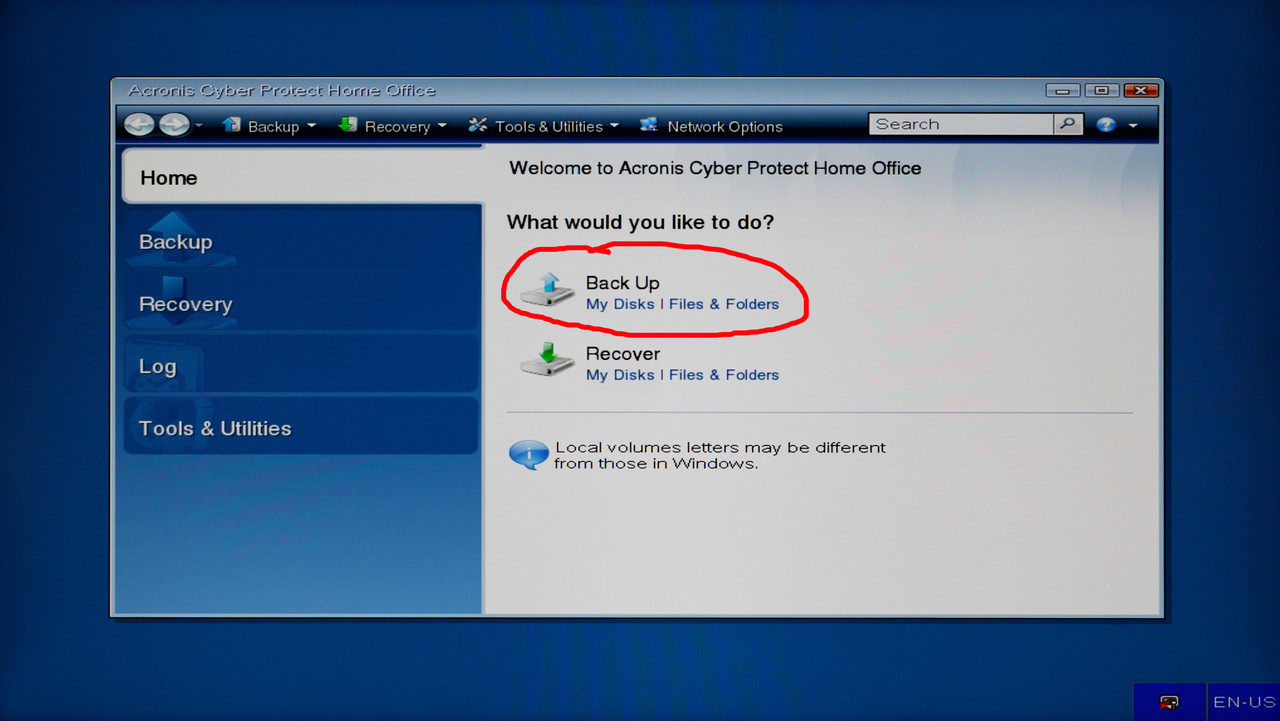Open the Tools & Utilities toolbar menu

coord(544,126)
